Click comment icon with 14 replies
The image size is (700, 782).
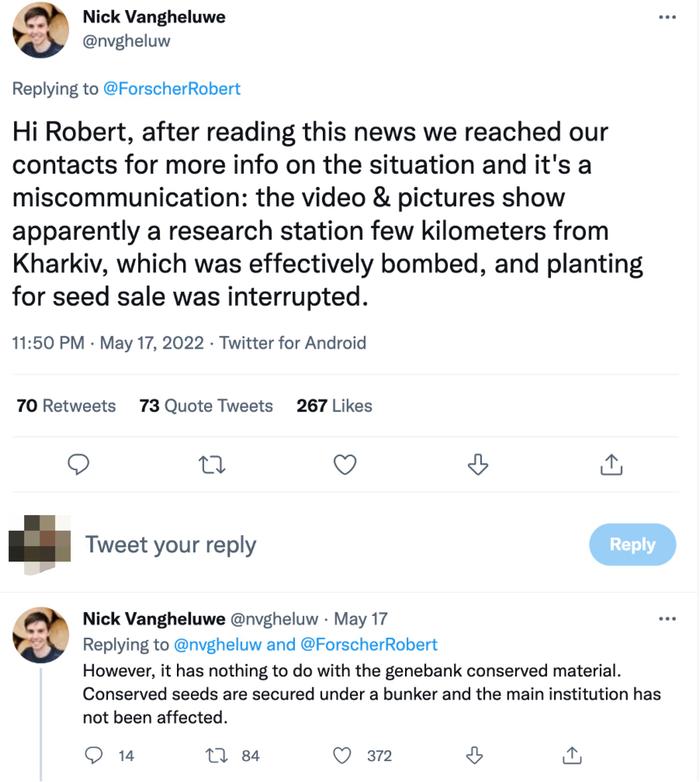coord(93,756)
